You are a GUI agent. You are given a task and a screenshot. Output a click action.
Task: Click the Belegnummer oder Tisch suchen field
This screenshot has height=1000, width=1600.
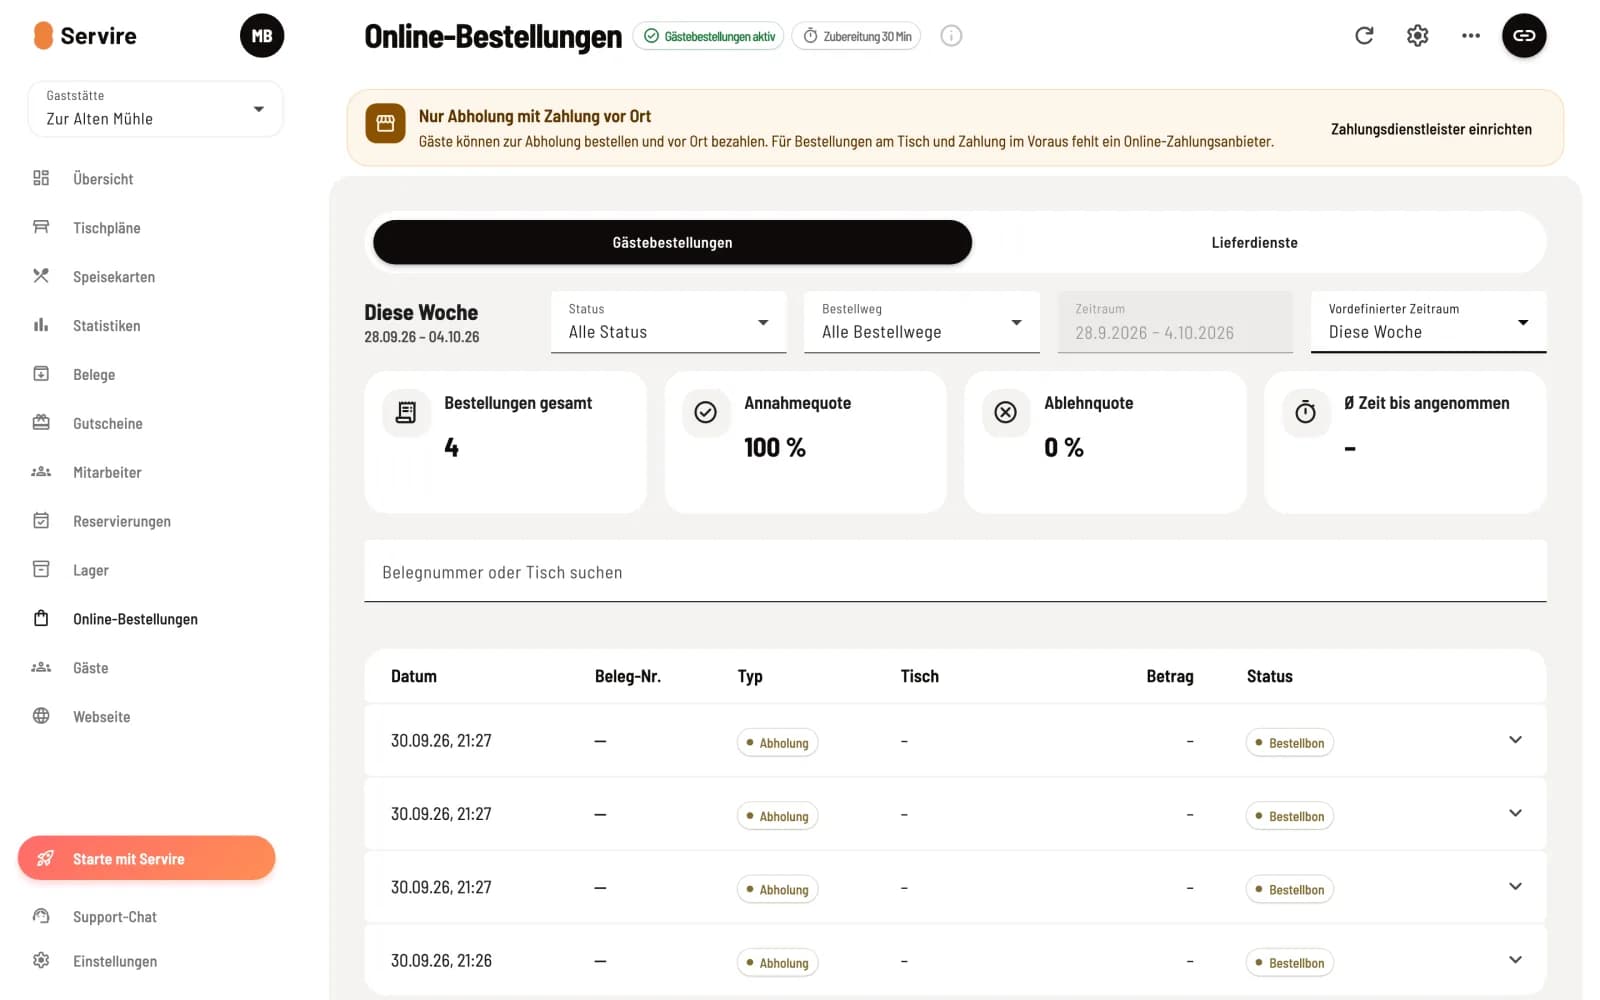pyautogui.click(x=955, y=572)
